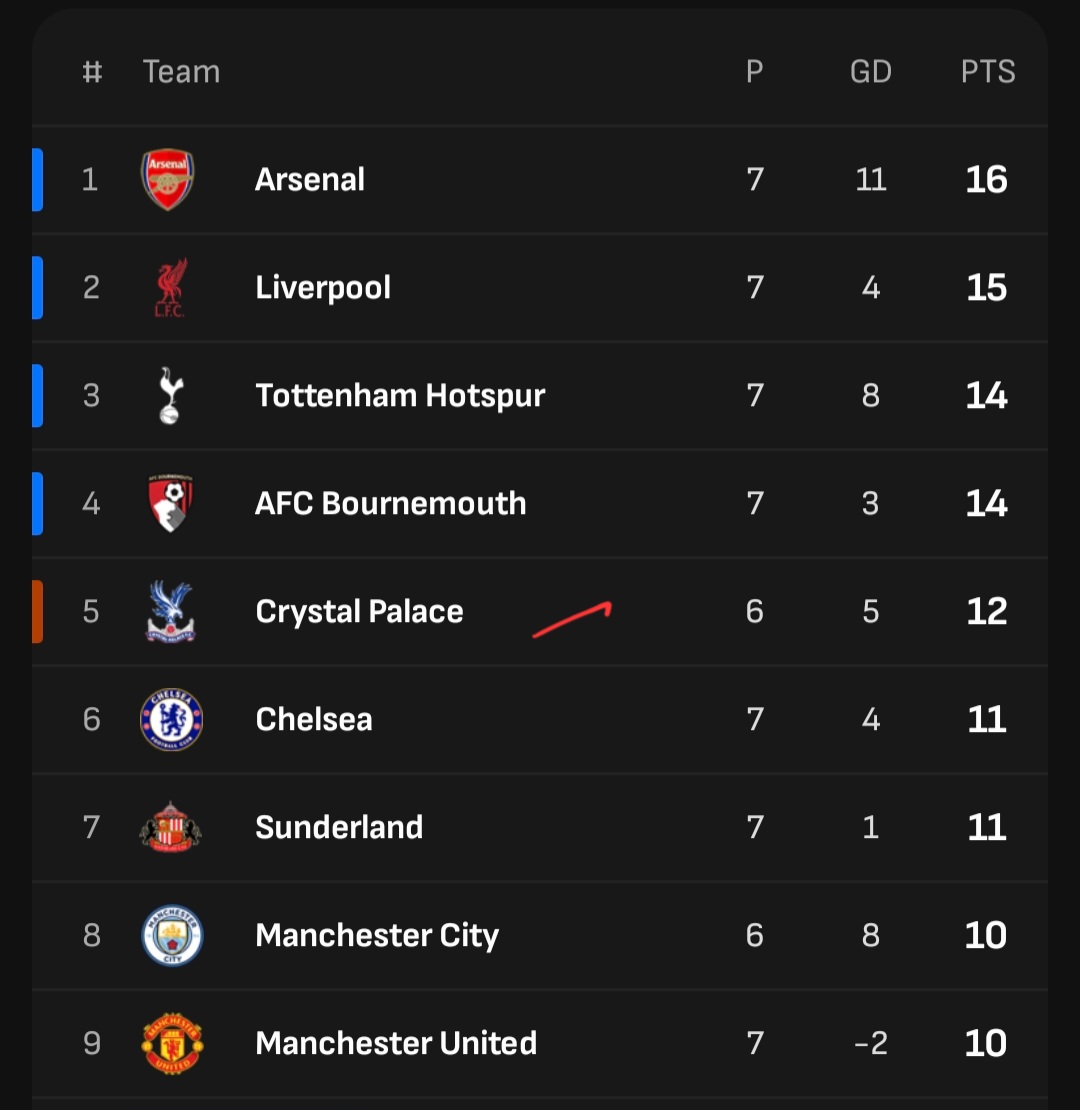The image size is (1080, 1110).
Task: Tap the Liverpool club crest
Action: pos(170,288)
